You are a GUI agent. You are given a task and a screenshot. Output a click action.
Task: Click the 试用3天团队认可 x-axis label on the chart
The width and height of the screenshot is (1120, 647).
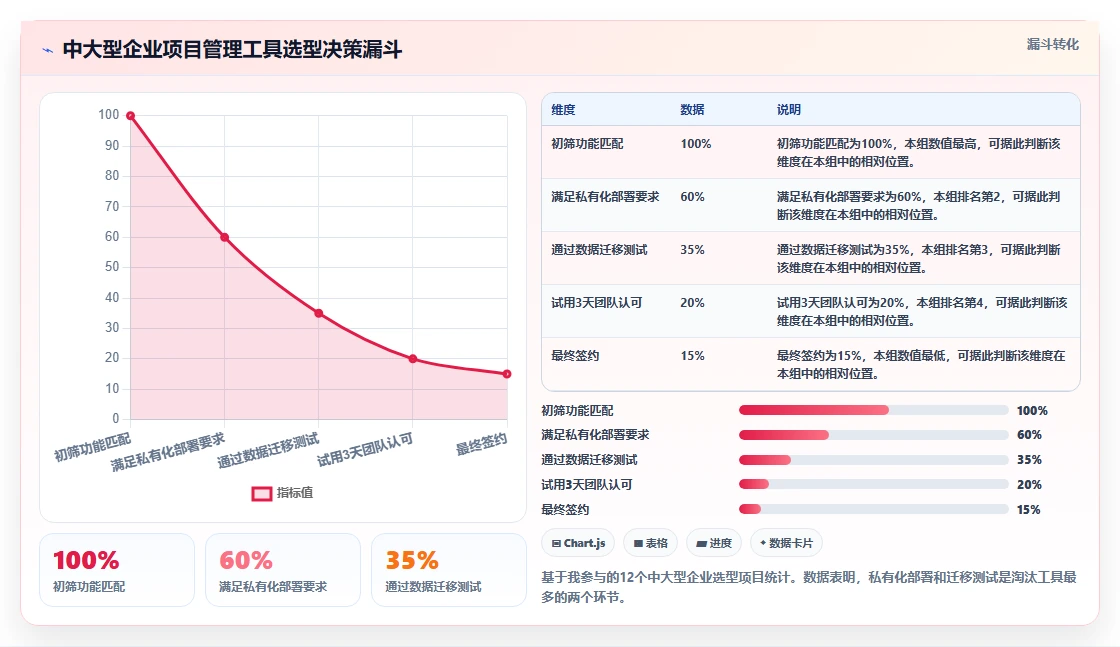tap(365, 450)
